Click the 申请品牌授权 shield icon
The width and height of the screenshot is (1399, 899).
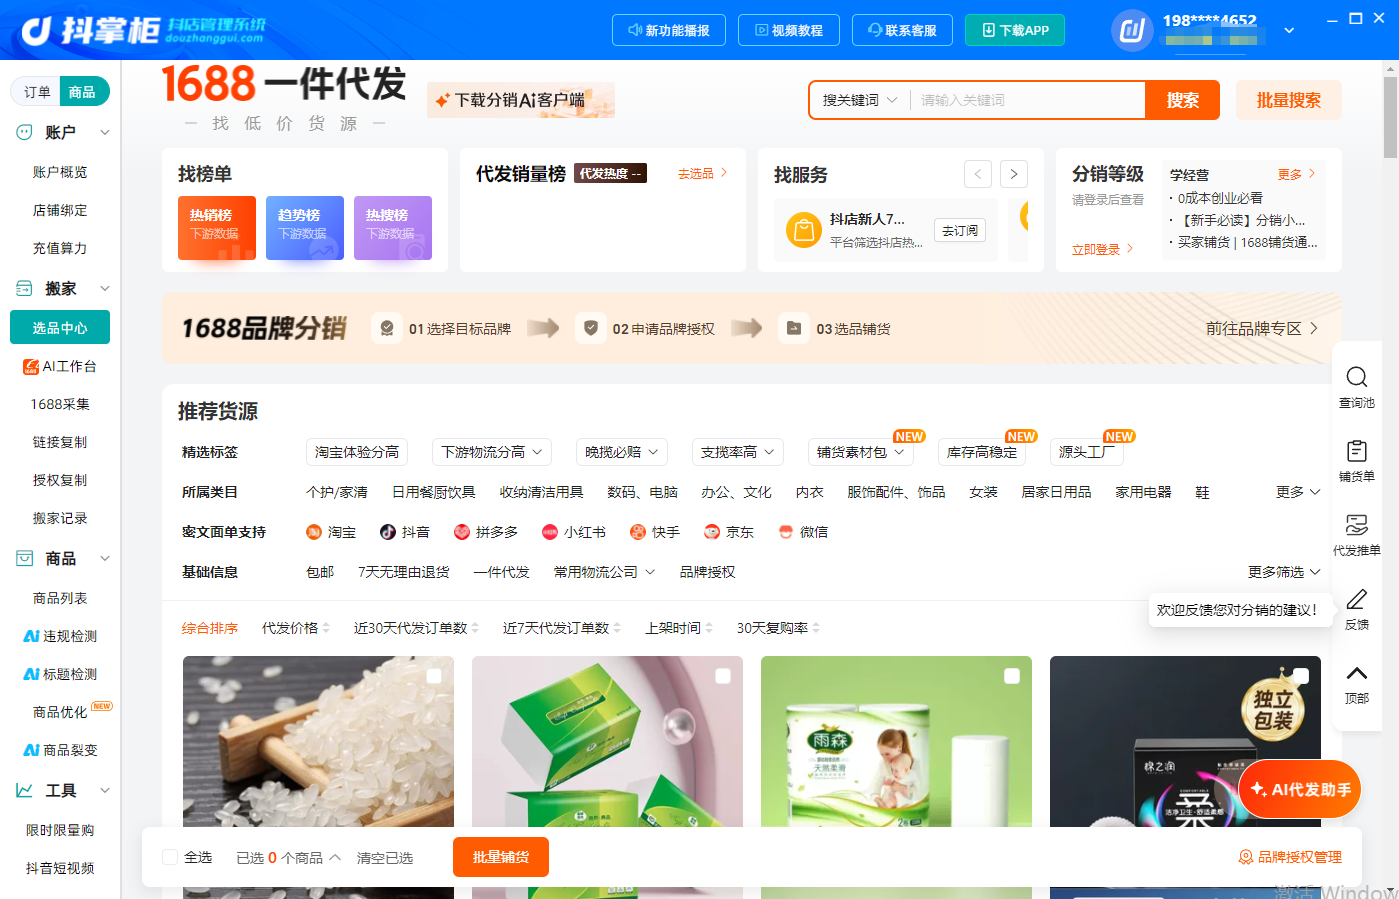(591, 328)
